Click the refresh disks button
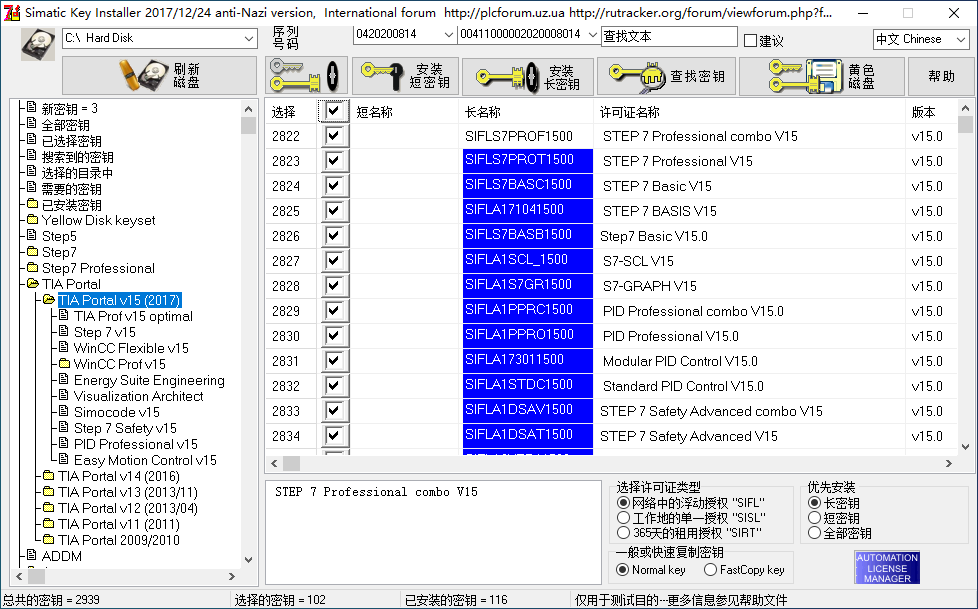The image size is (978, 609). pyautogui.click(x=159, y=76)
